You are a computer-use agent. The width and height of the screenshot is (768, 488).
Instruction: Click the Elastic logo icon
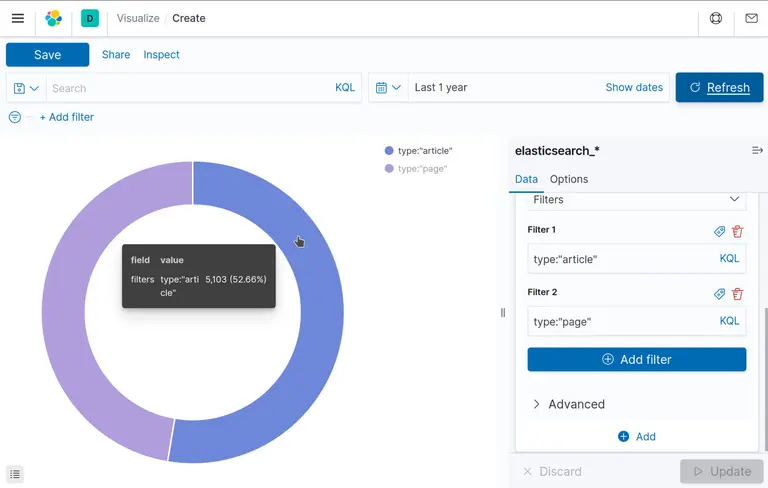[x=54, y=18]
